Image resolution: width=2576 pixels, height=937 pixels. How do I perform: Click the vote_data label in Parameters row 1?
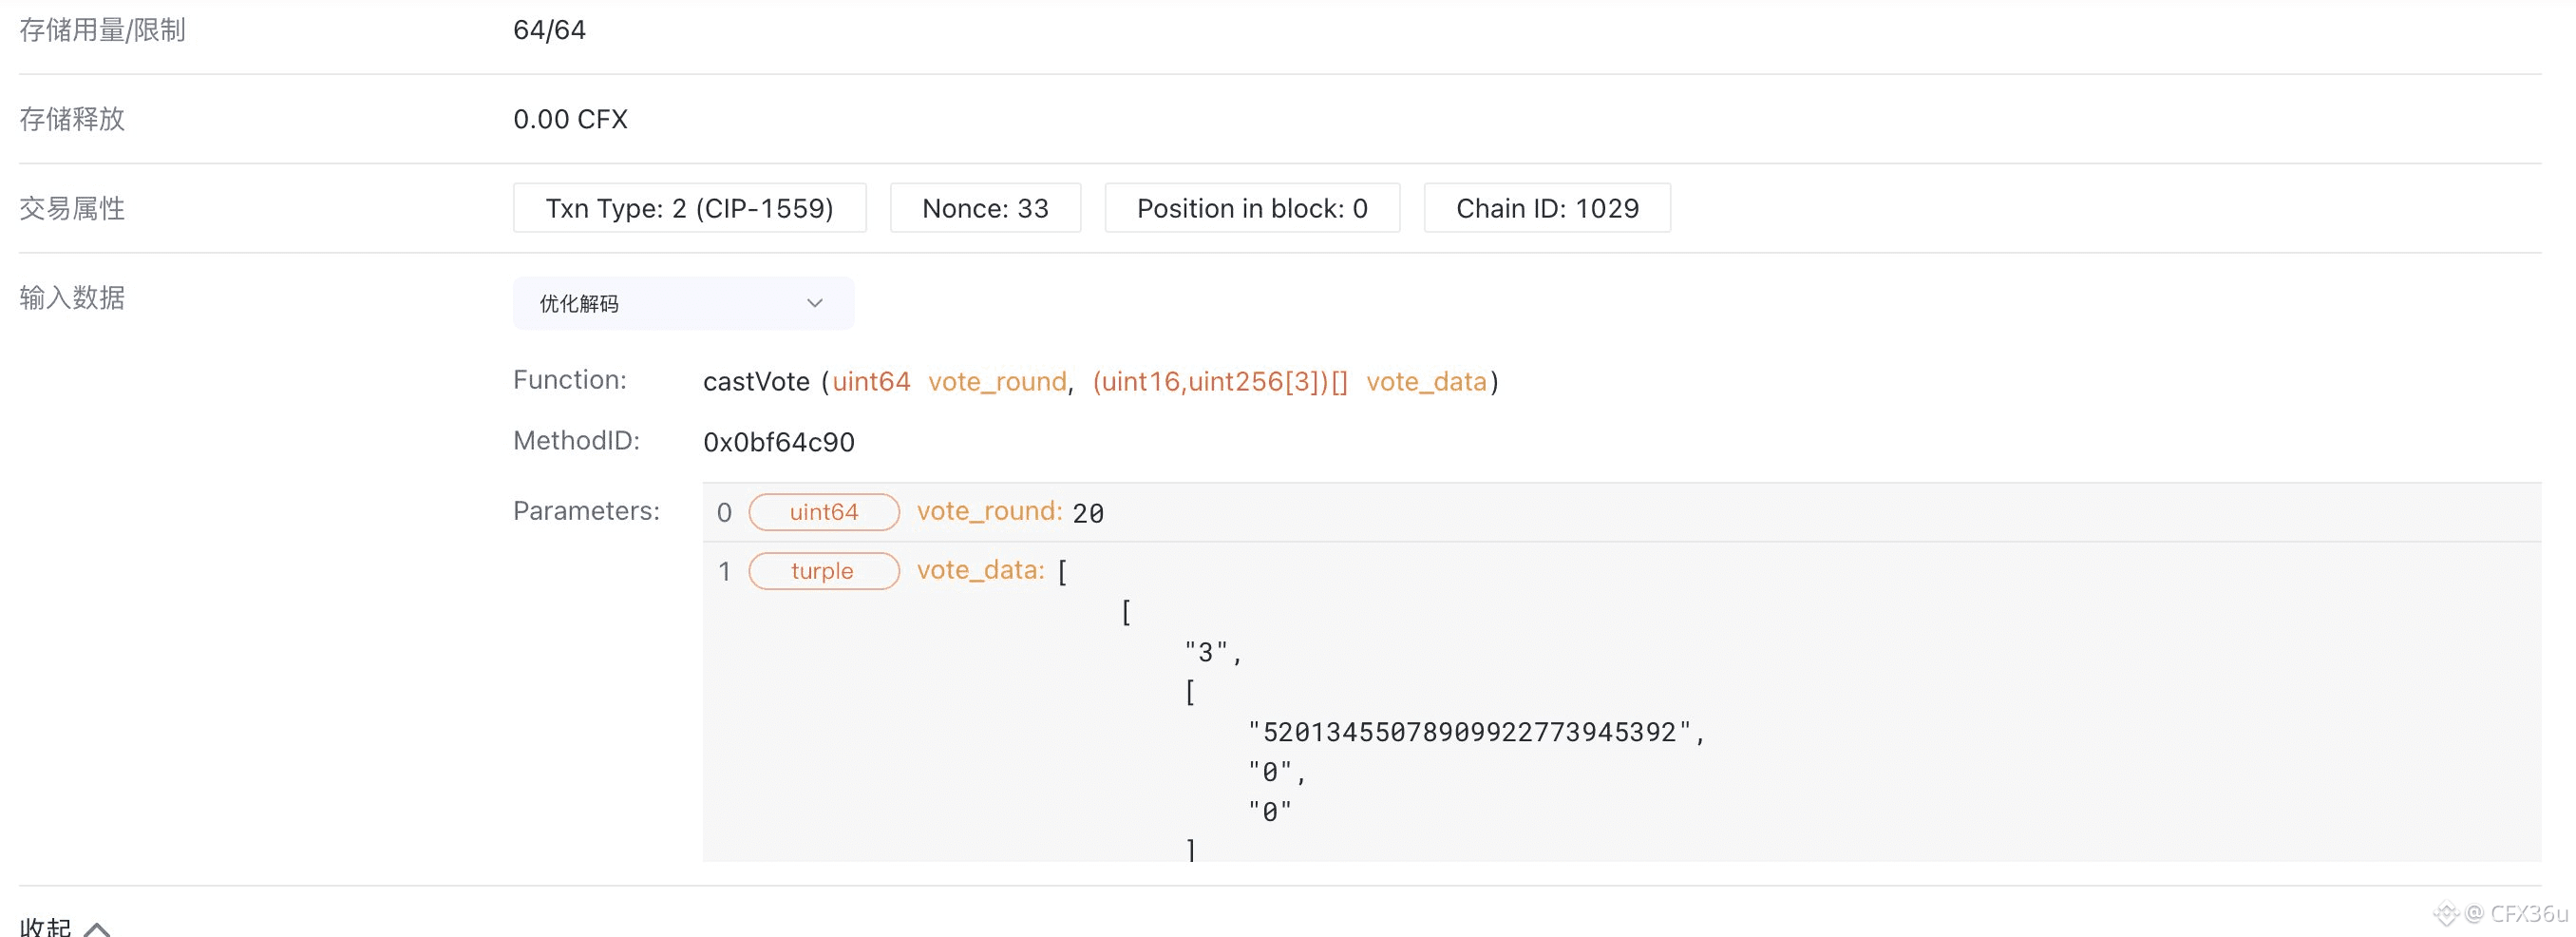coord(980,570)
